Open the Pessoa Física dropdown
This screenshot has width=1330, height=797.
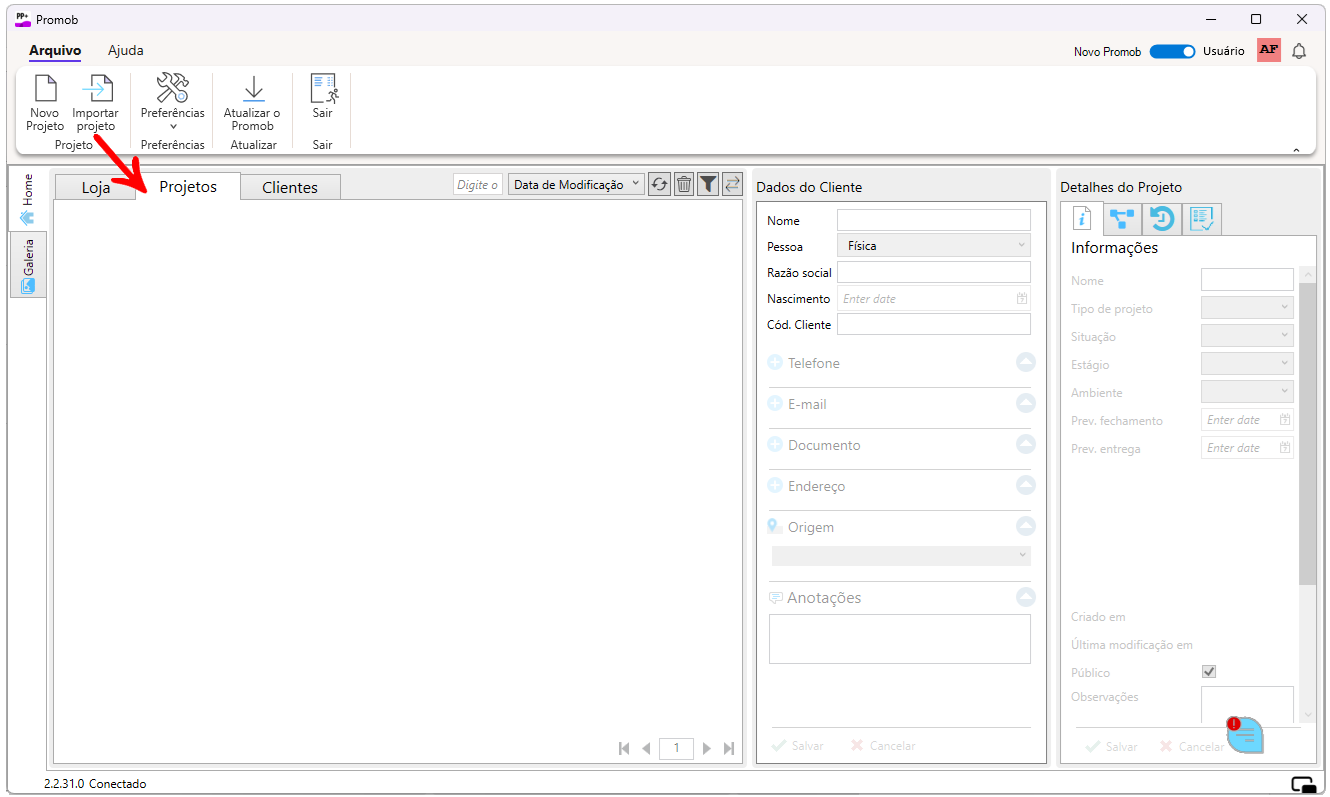click(x=933, y=245)
